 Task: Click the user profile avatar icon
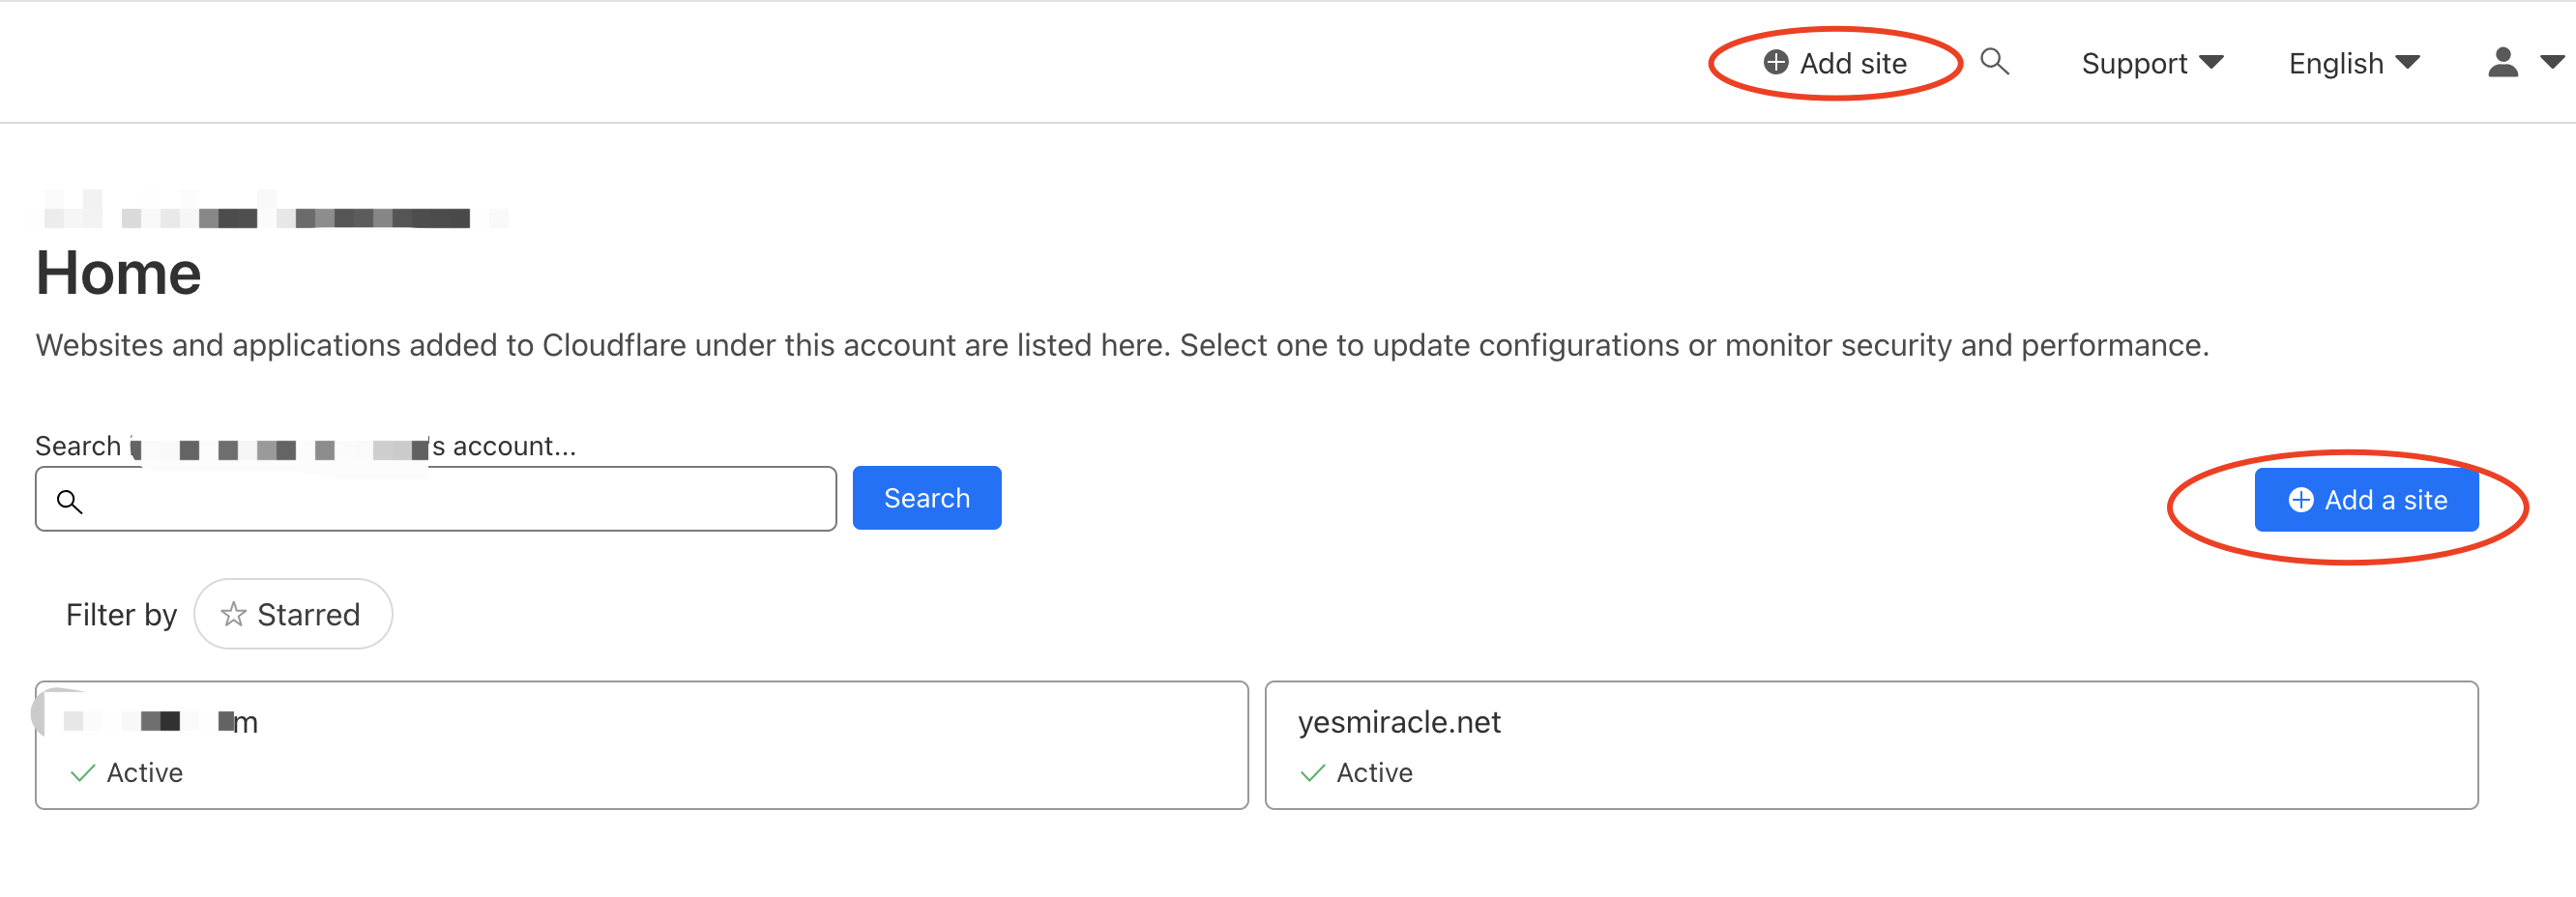point(2502,63)
